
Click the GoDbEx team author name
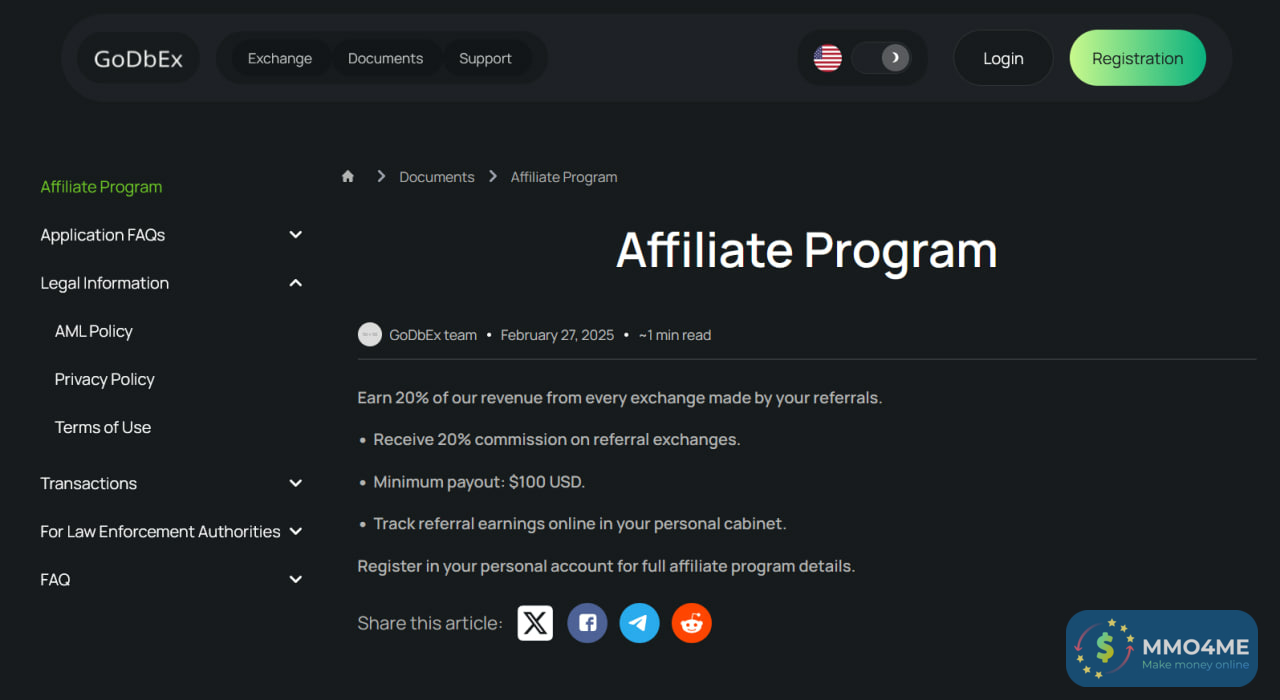pos(433,335)
